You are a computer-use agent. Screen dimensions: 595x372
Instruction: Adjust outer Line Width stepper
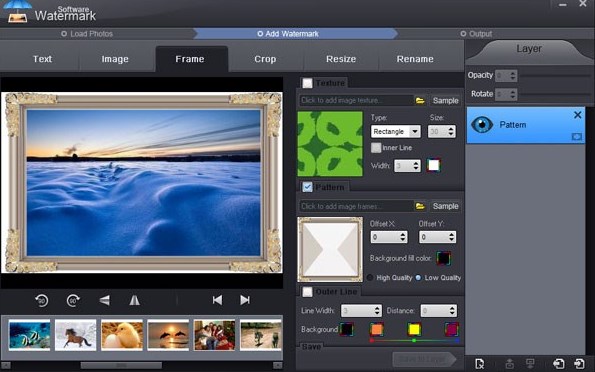pyautogui.click(x=361, y=311)
